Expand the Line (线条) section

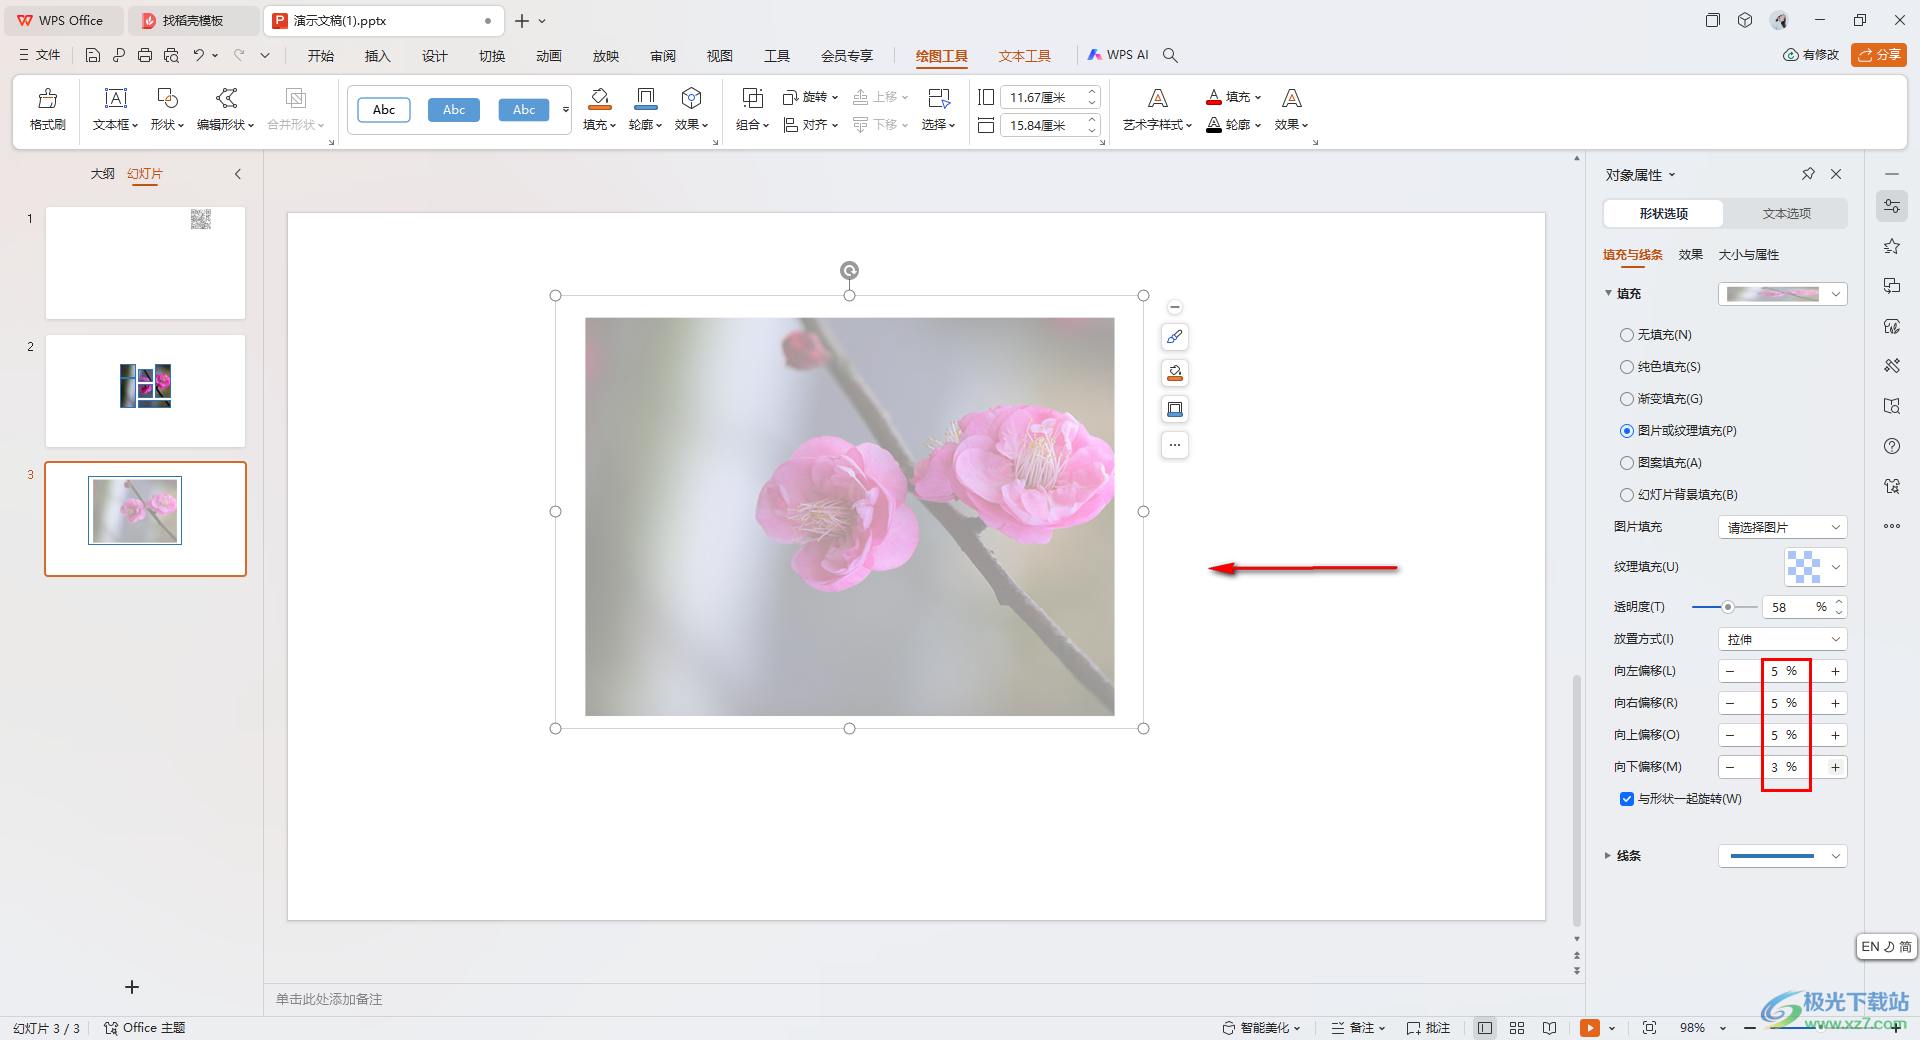point(1608,856)
